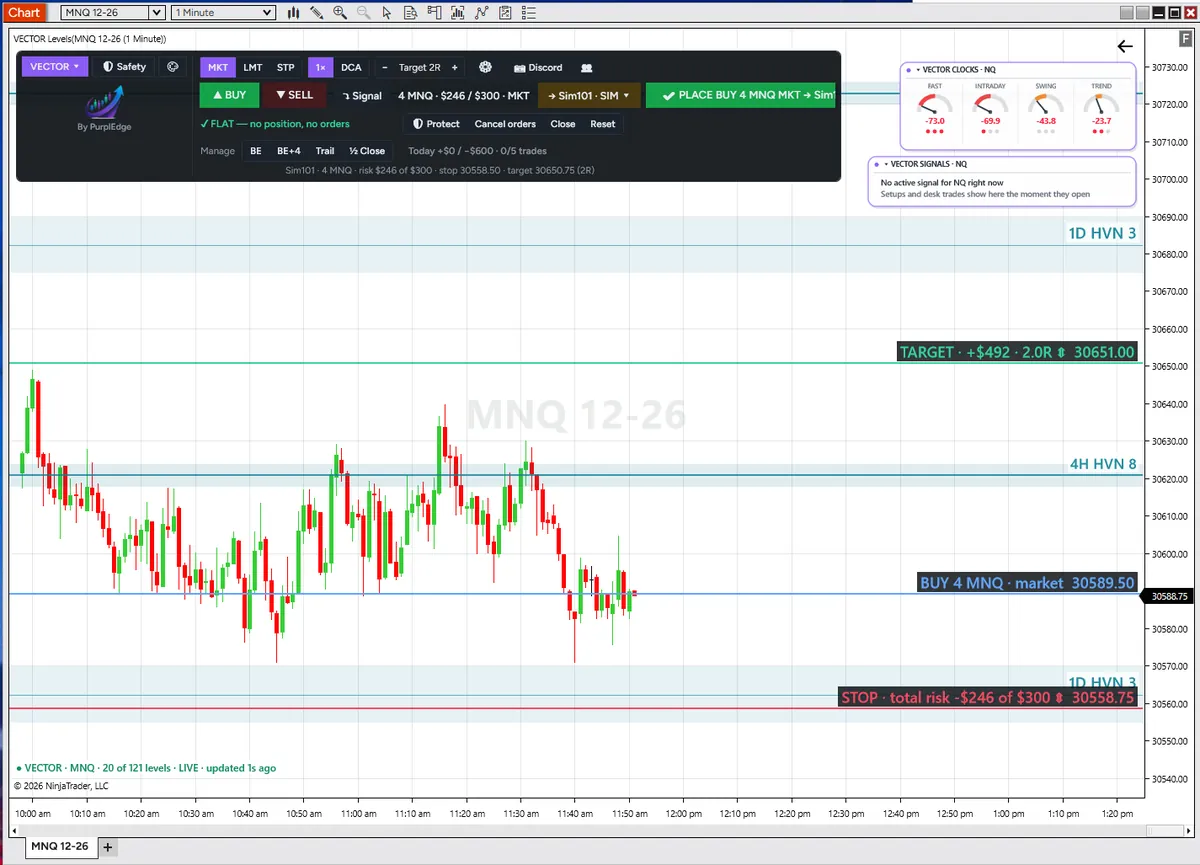The image size is (1200, 865).
Task: Select the MKT order type
Action: pyautogui.click(x=218, y=68)
